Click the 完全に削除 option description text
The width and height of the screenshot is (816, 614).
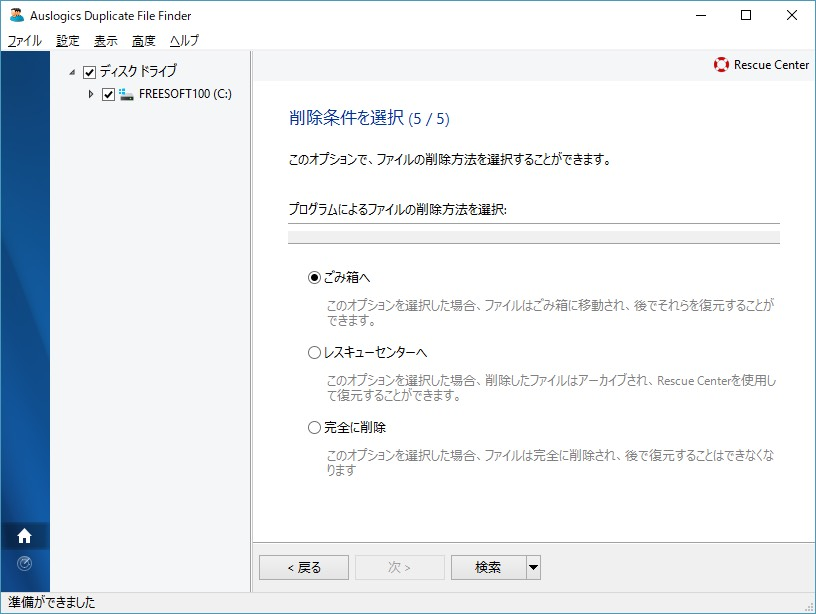[x=550, y=462]
